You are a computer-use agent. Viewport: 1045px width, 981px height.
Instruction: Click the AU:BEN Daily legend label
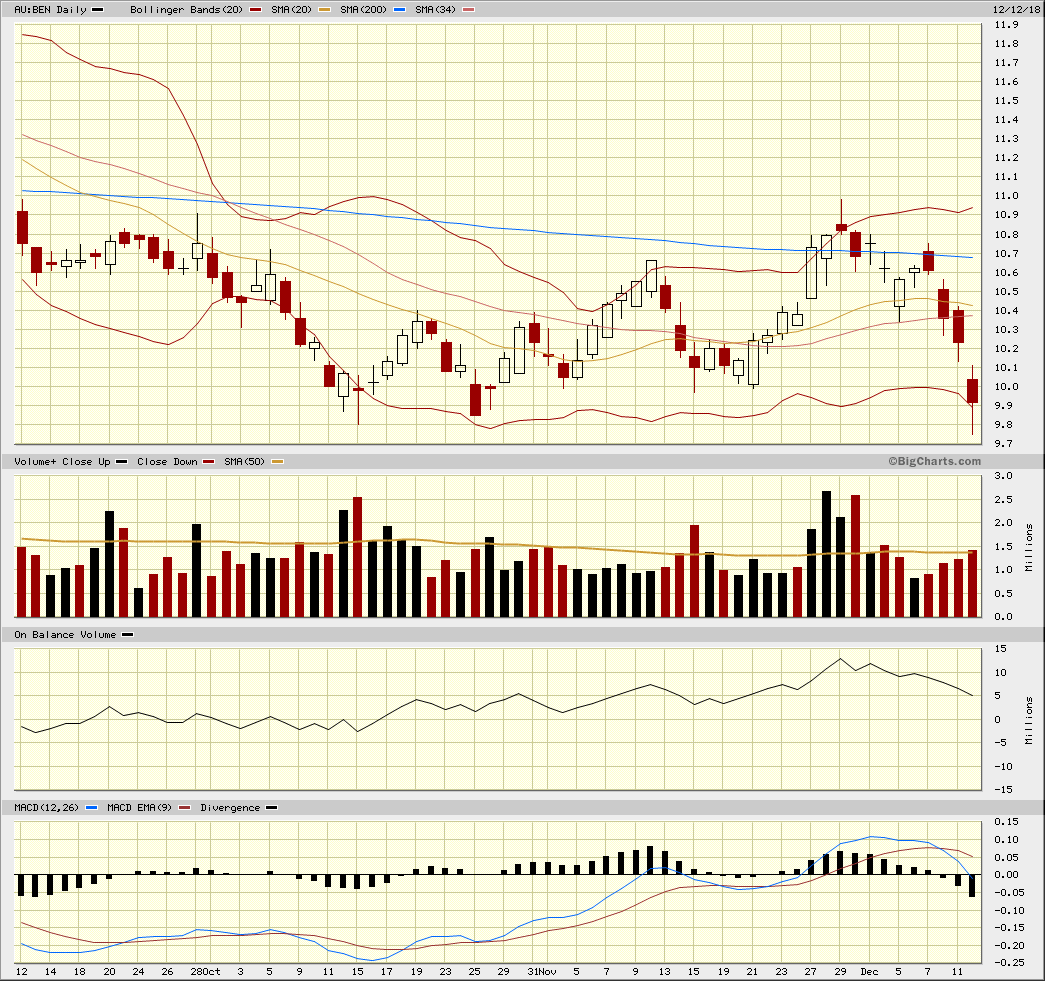[51, 9]
